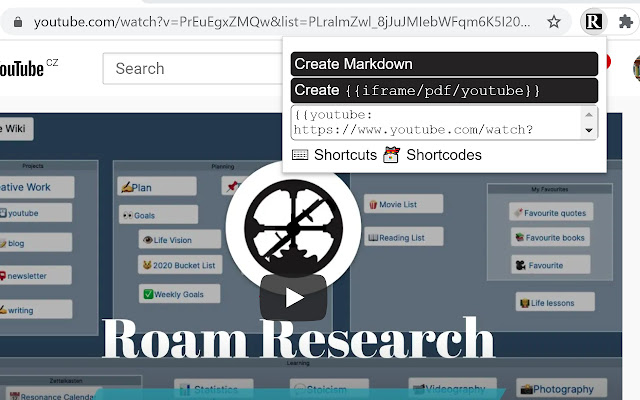The height and width of the screenshot is (400, 640).
Task: Click the 'Reading List' box
Action: [x=404, y=237]
